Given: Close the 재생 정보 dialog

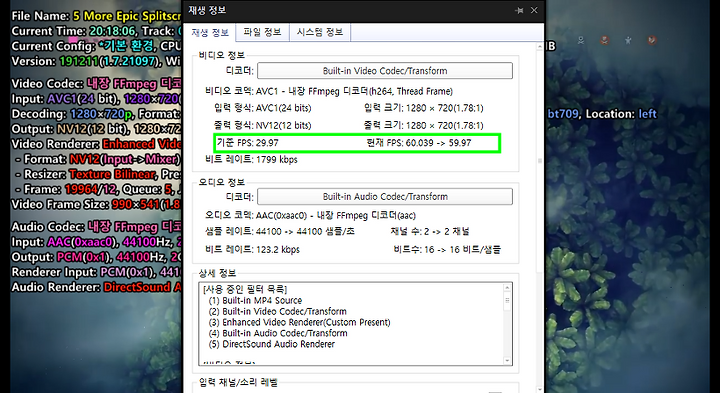Looking at the screenshot, I should click(534, 10).
